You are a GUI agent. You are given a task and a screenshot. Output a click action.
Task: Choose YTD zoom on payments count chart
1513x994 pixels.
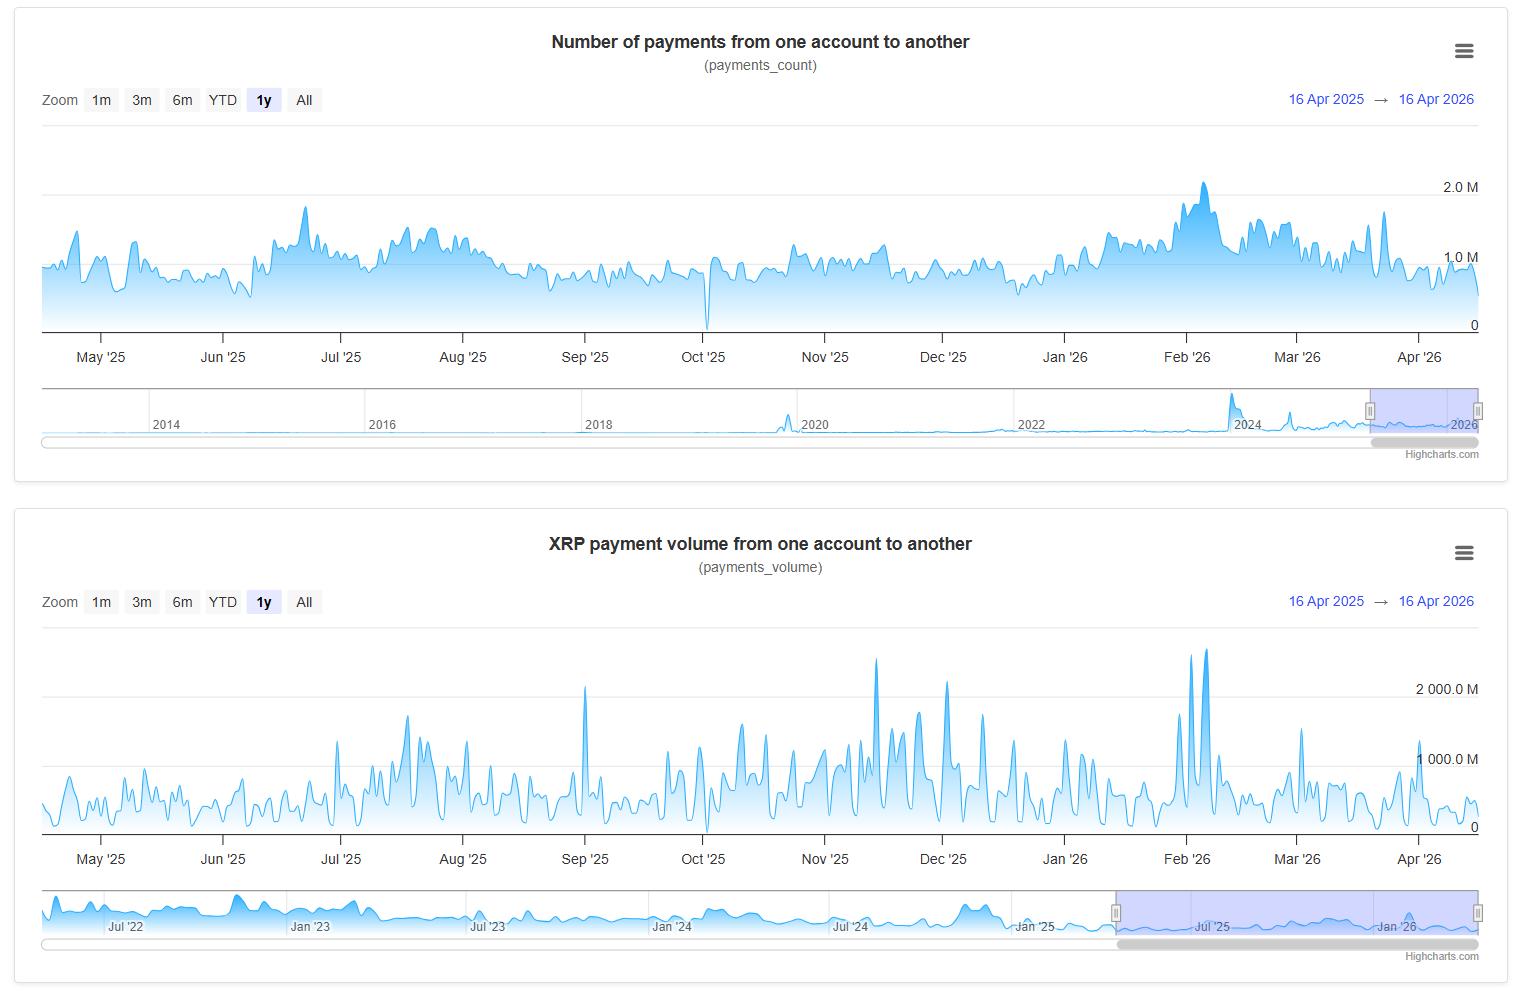pos(223,100)
